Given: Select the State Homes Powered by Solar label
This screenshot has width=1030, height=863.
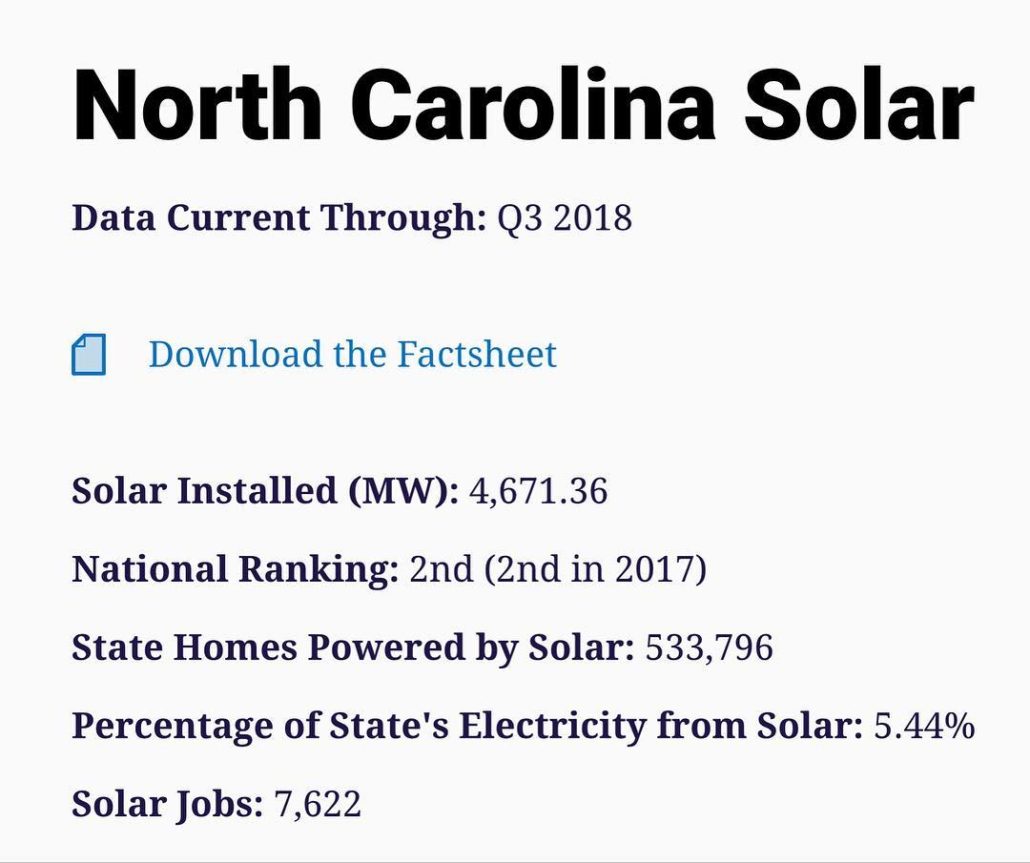Looking at the screenshot, I should [353, 647].
